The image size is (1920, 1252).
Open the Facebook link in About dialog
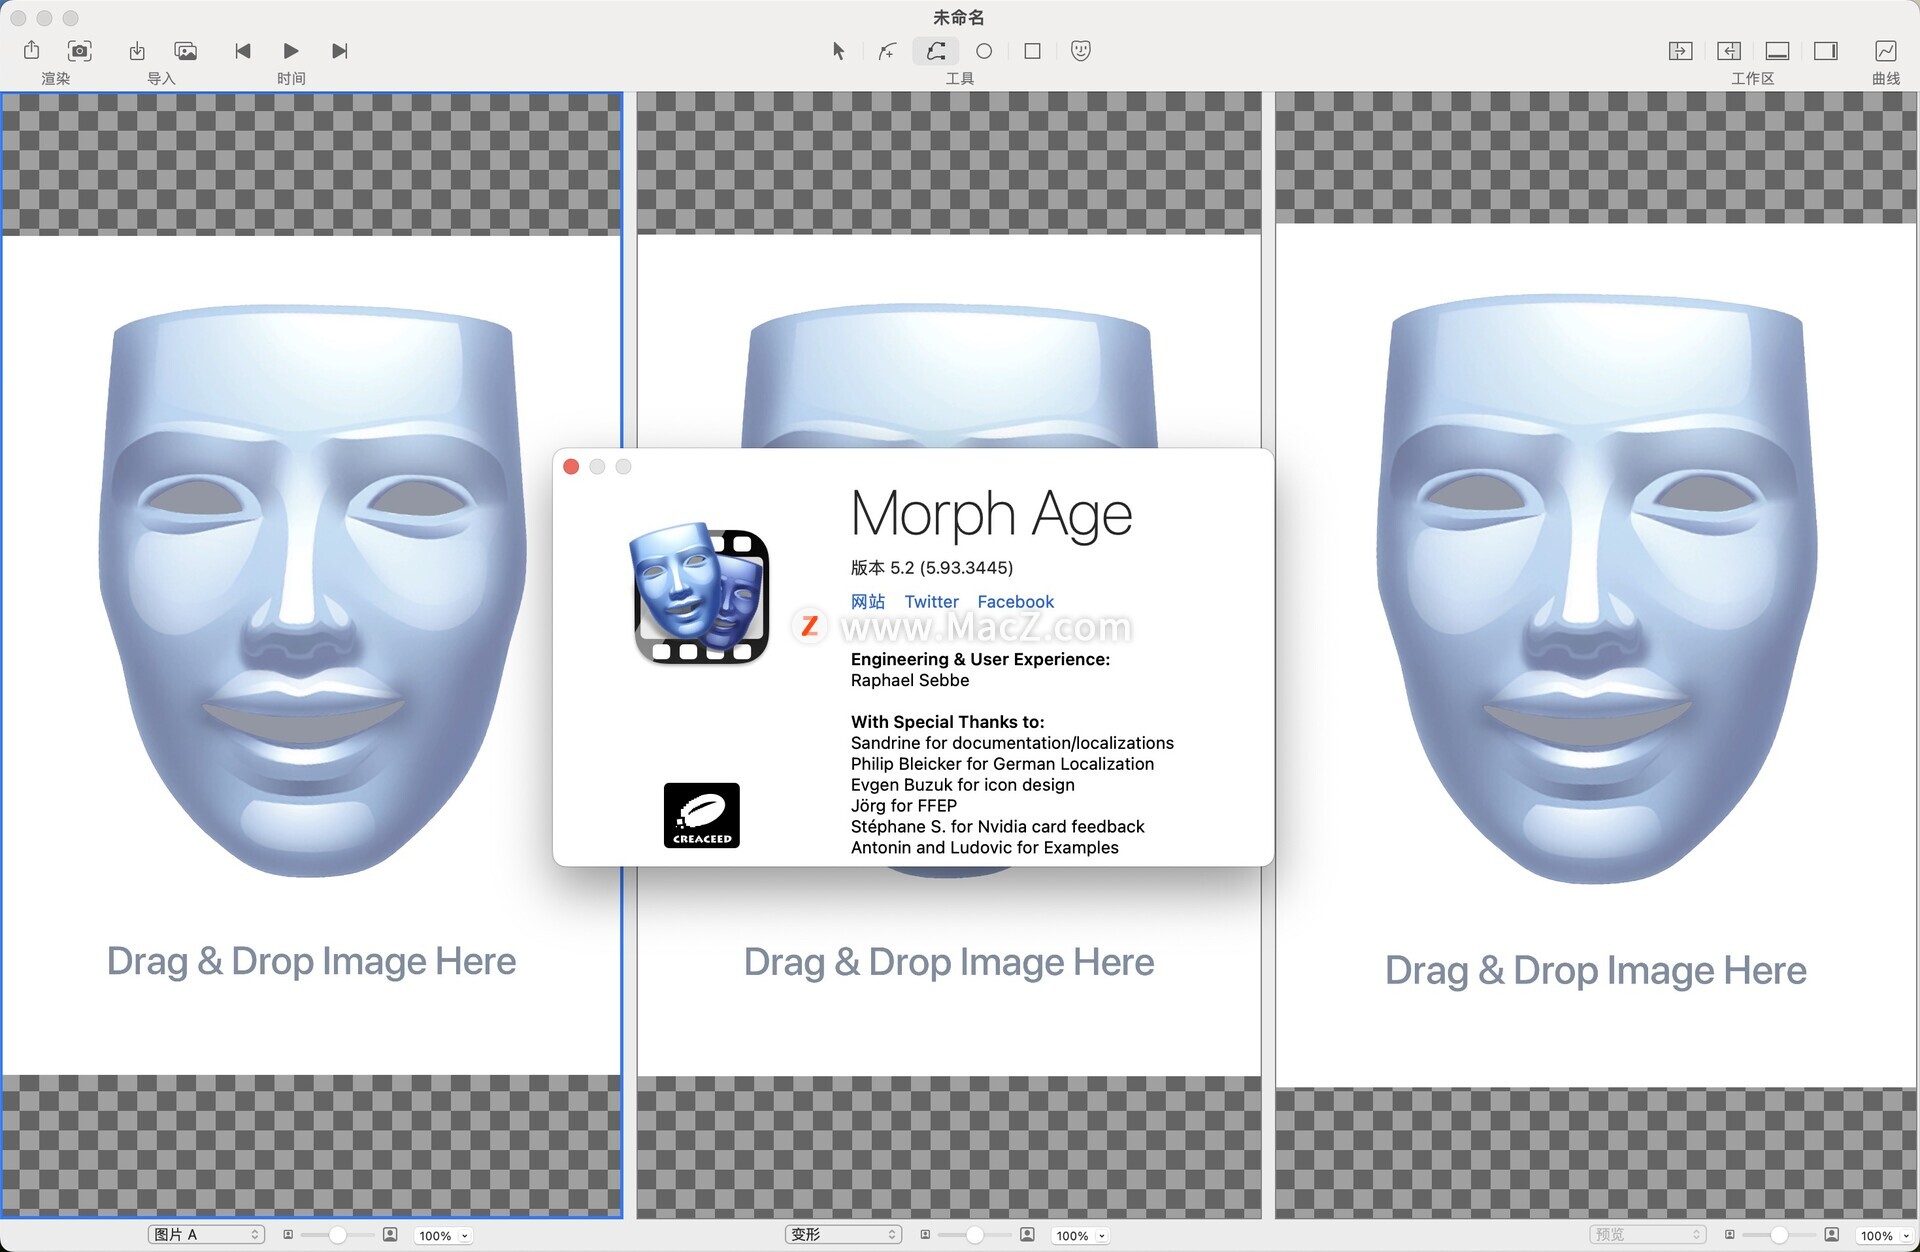pos(1015,601)
